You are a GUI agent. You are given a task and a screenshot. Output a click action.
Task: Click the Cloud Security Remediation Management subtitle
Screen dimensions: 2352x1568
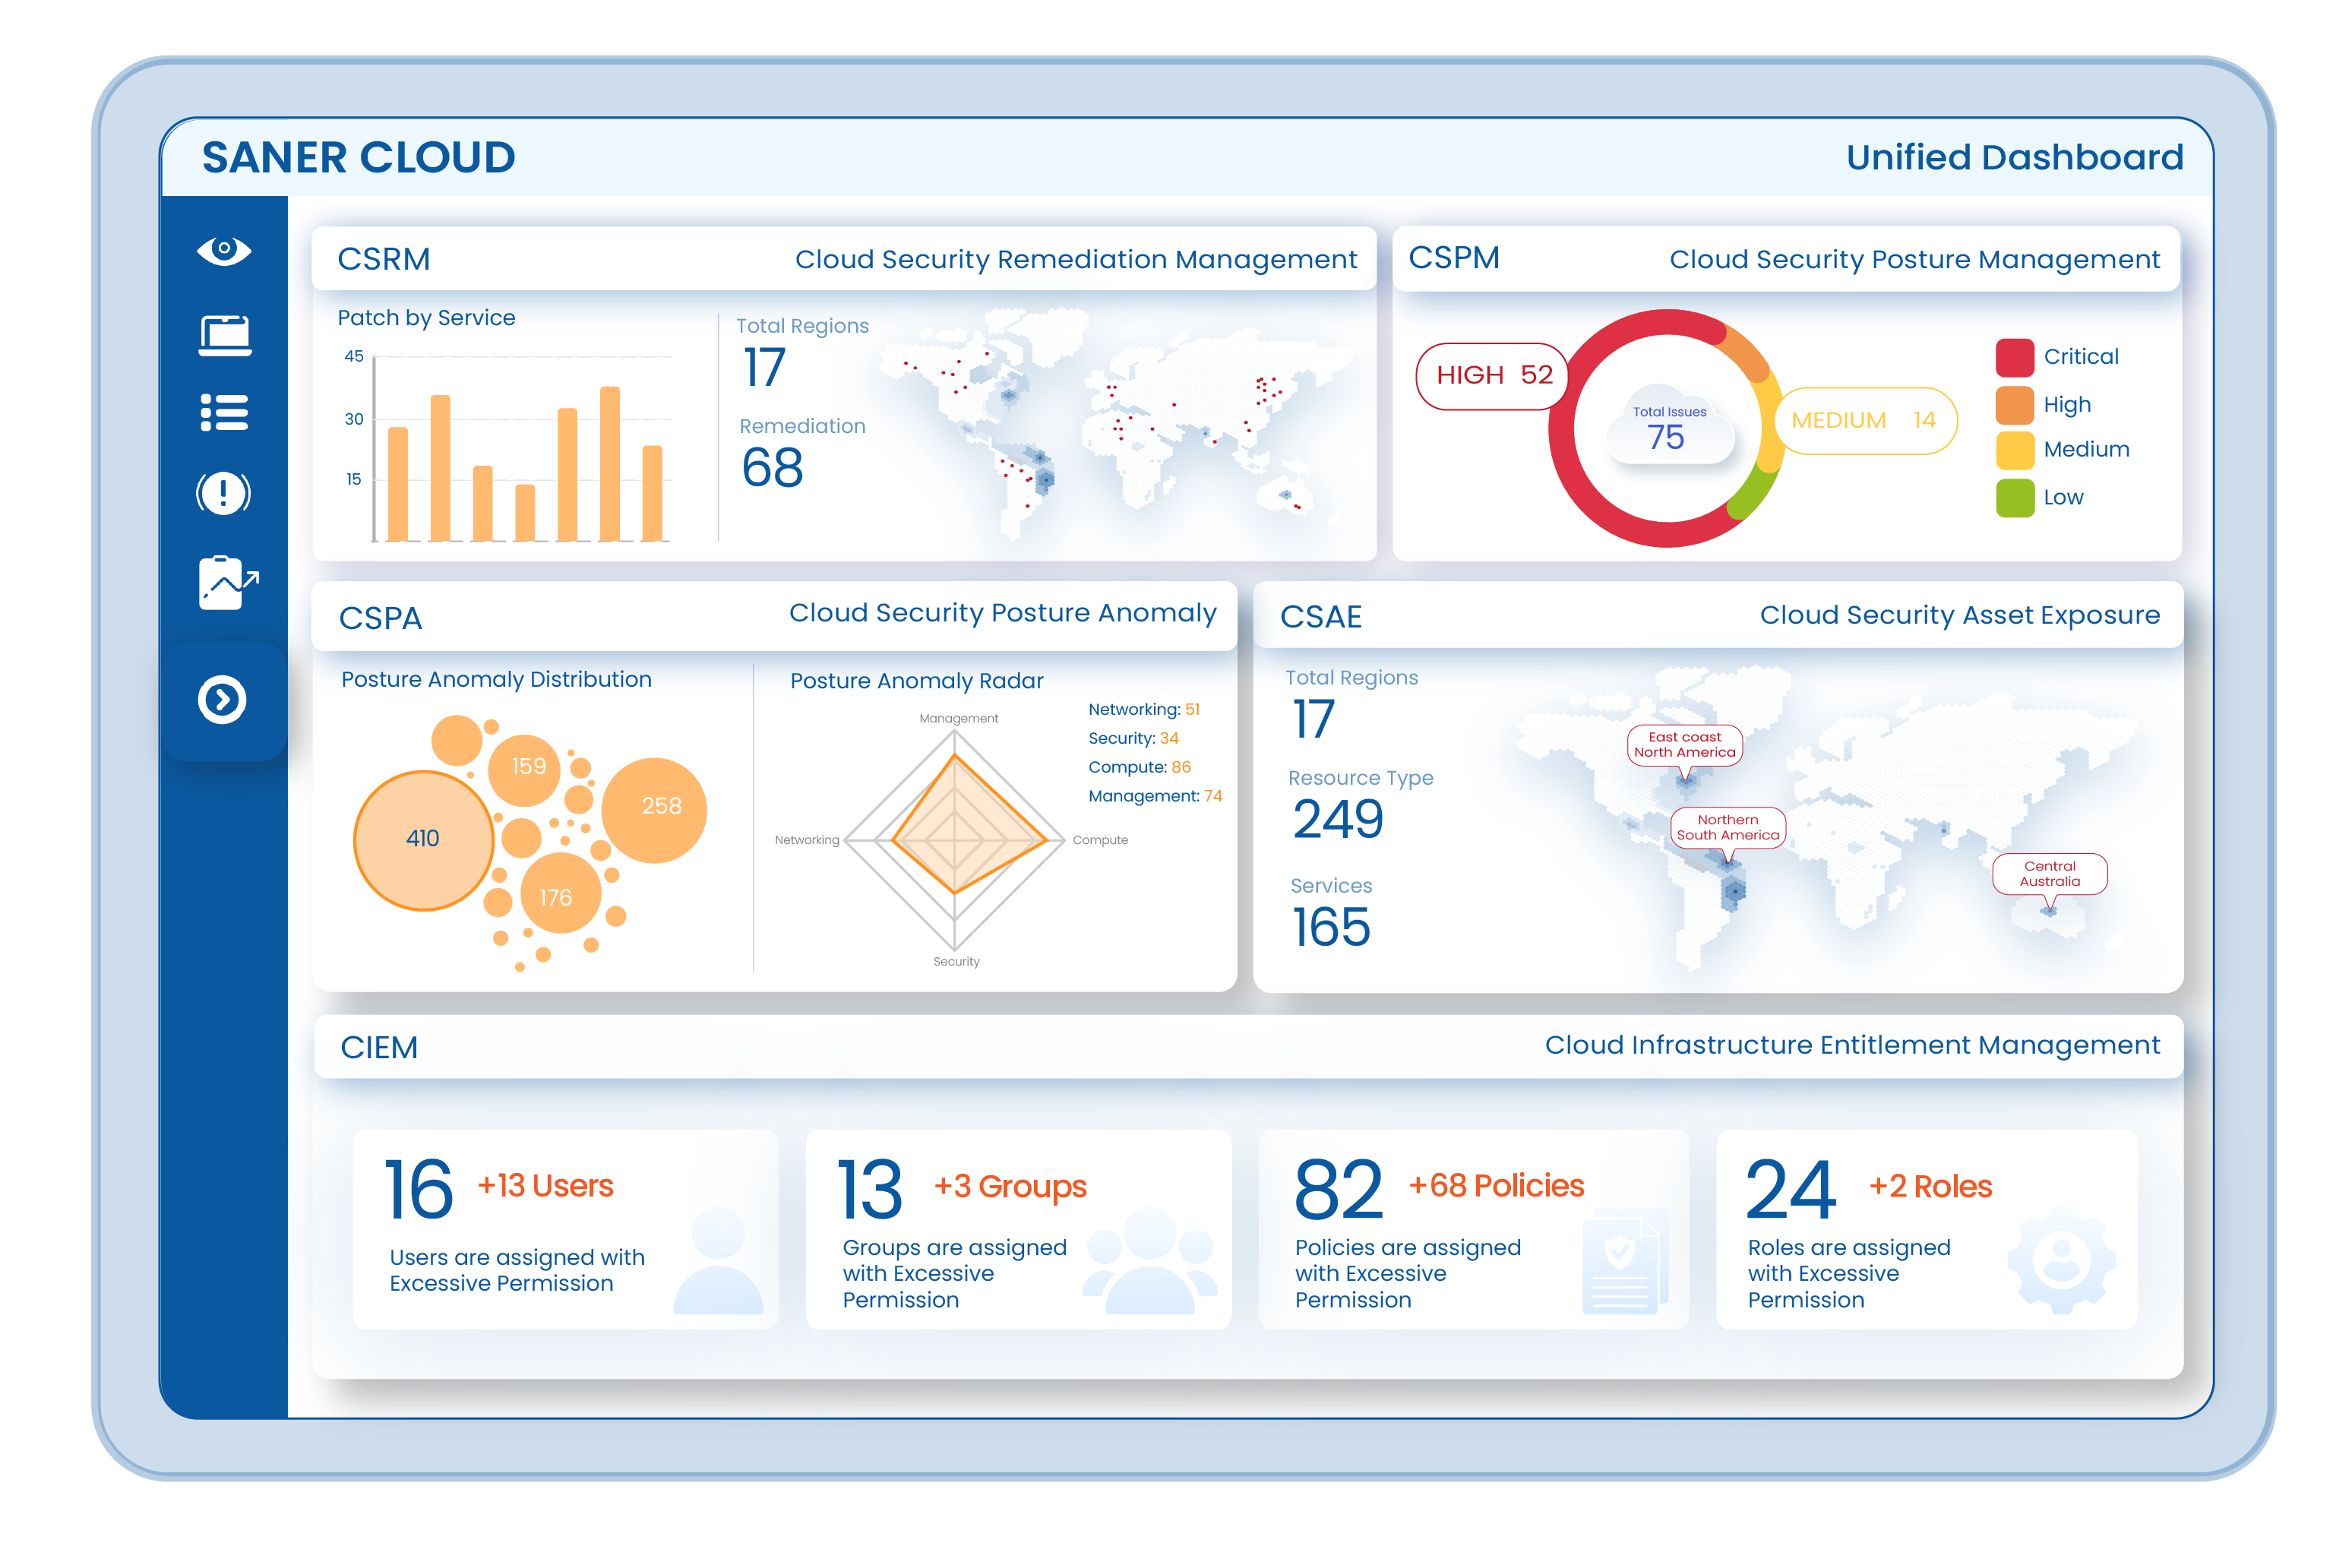coord(1076,260)
